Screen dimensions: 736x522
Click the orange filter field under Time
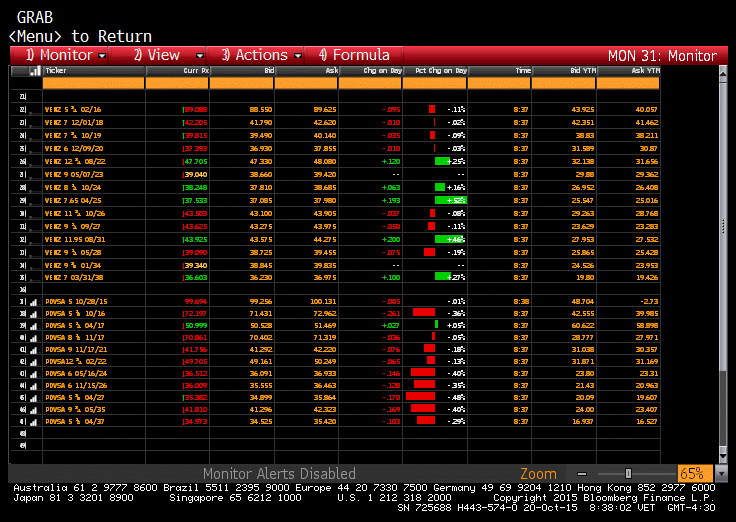(x=499, y=83)
